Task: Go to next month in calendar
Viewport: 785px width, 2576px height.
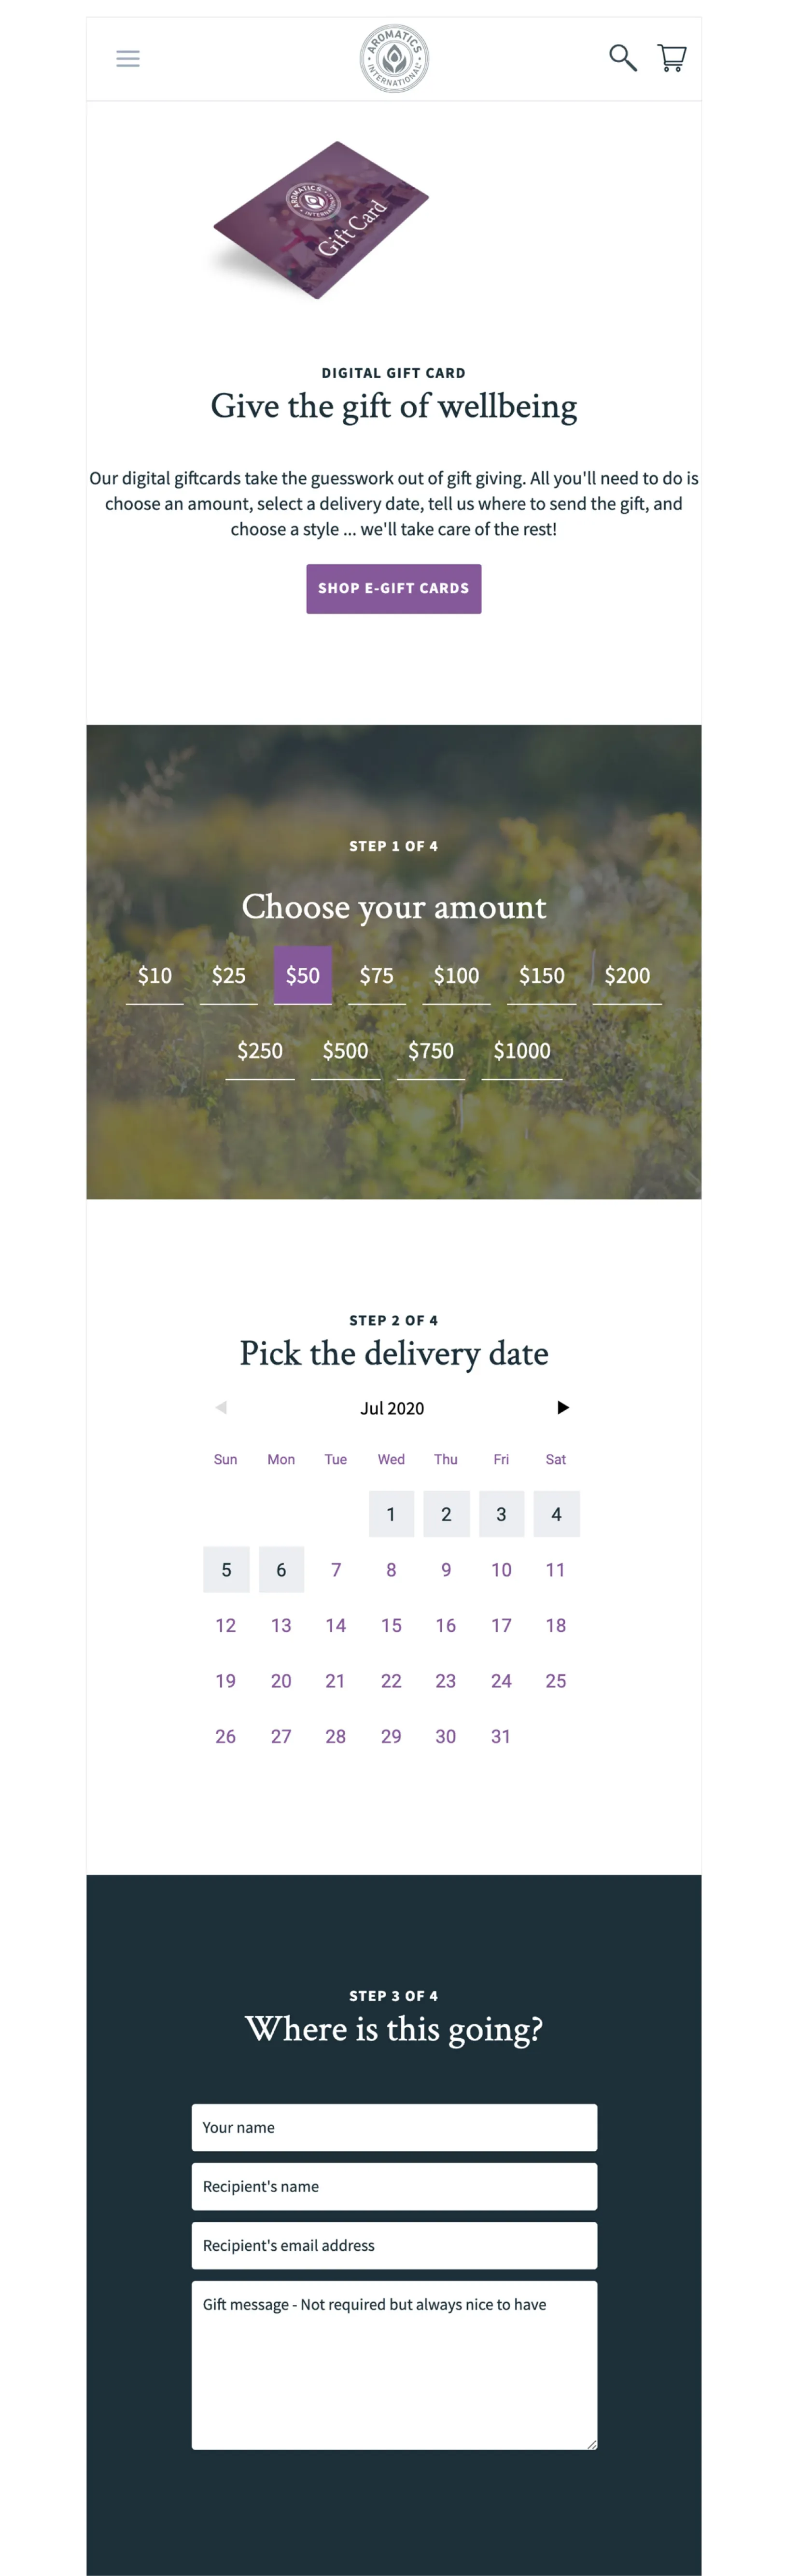Action: pyautogui.click(x=563, y=1408)
